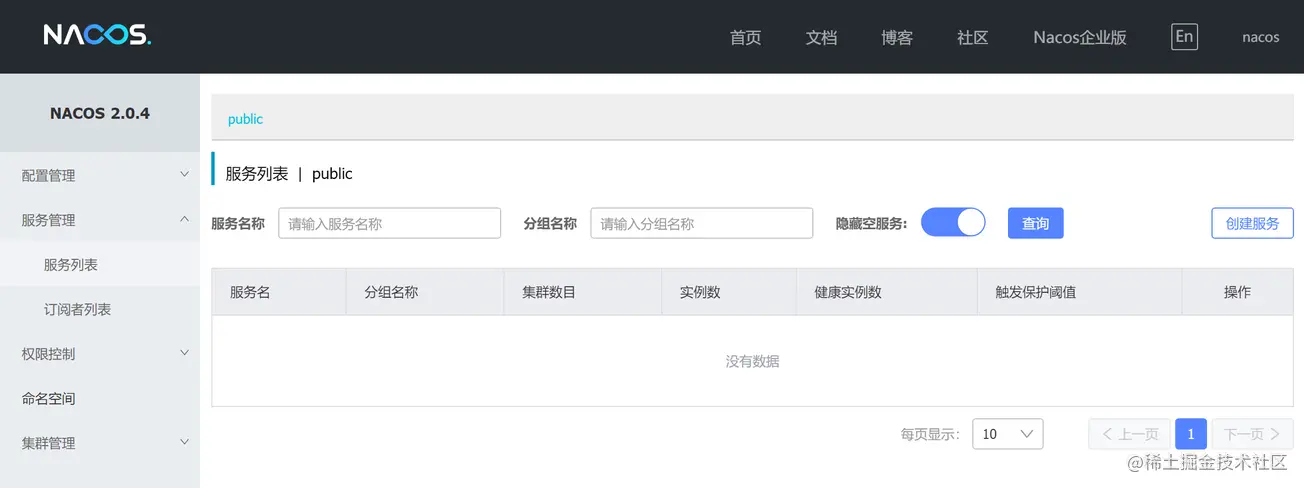The height and width of the screenshot is (488, 1304).
Task: Focus the 分组名称 input field
Action: (701, 224)
